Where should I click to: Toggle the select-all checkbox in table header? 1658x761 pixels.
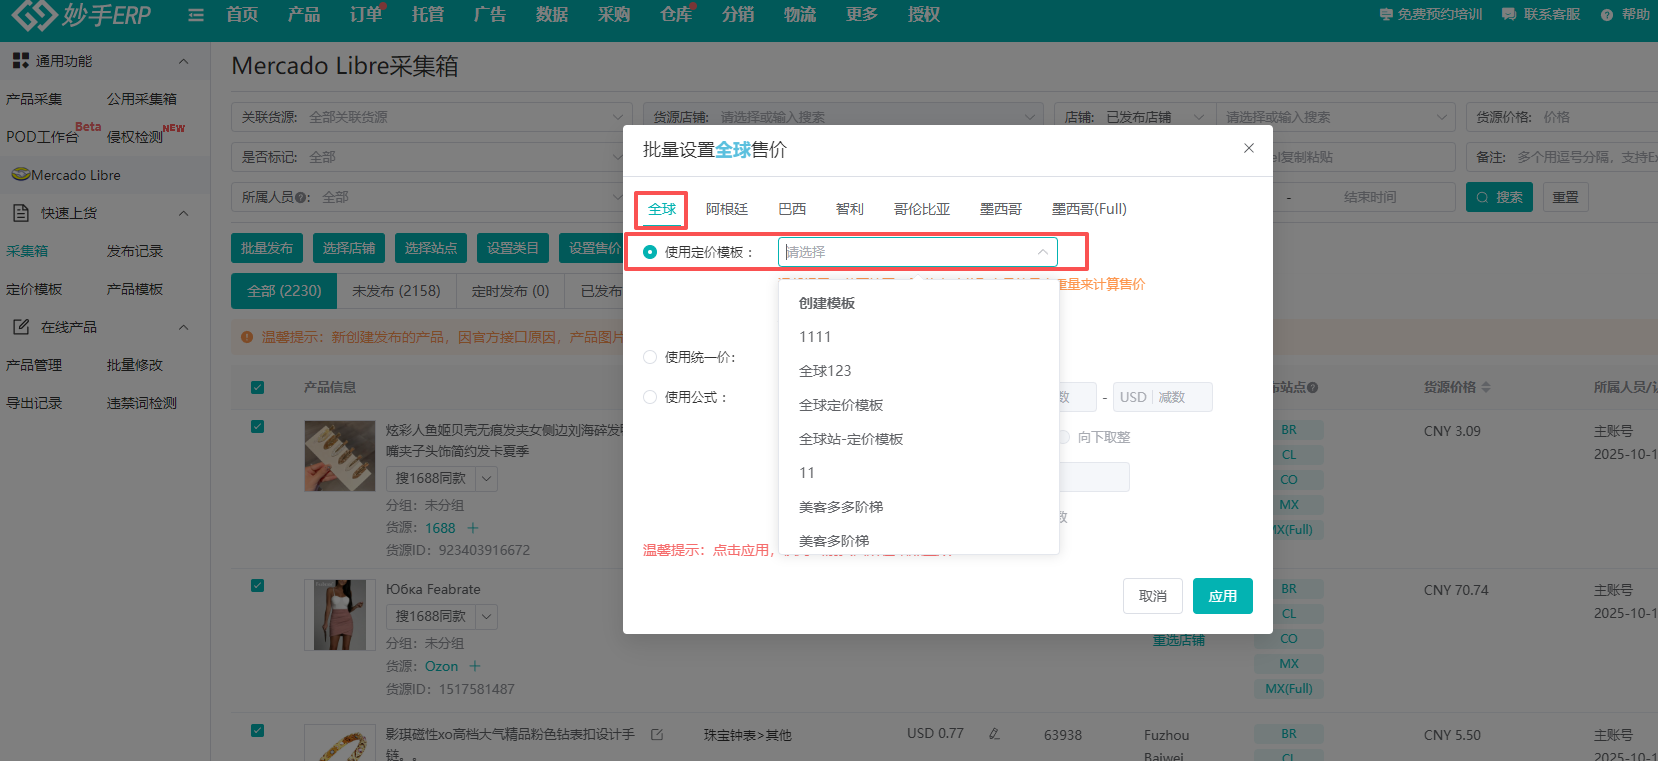[257, 387]
